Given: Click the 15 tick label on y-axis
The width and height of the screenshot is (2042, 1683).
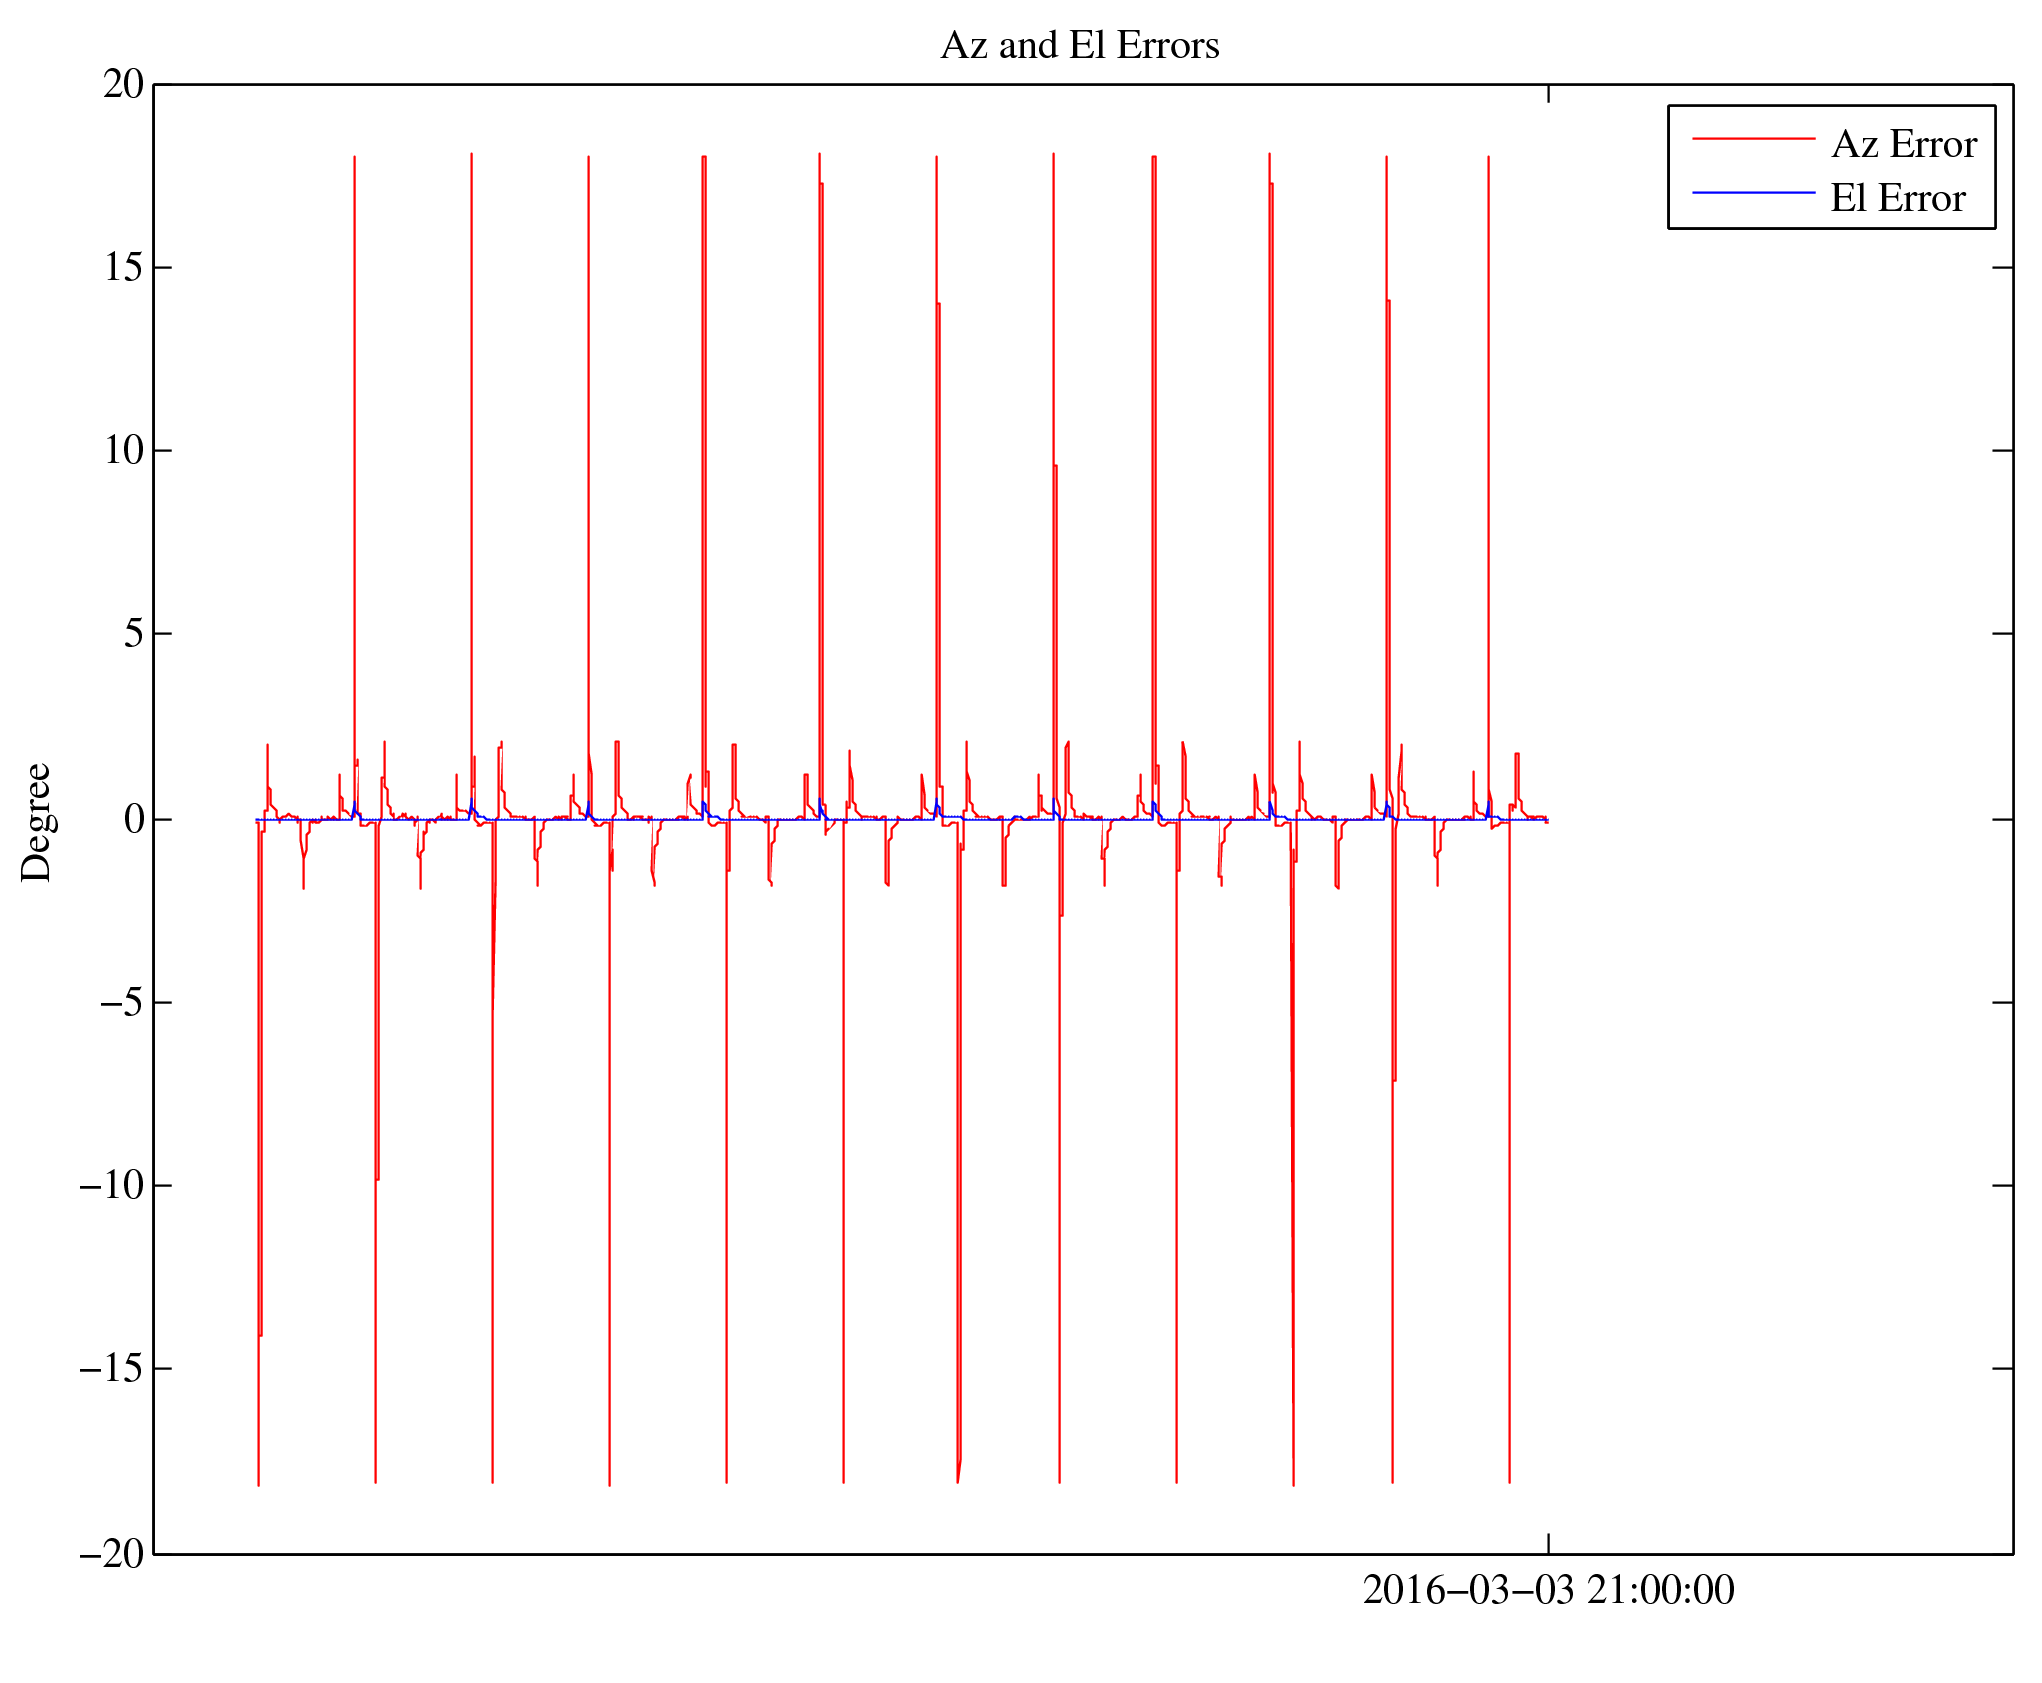Looking at the screenshot, I should (x=124, y=267).
